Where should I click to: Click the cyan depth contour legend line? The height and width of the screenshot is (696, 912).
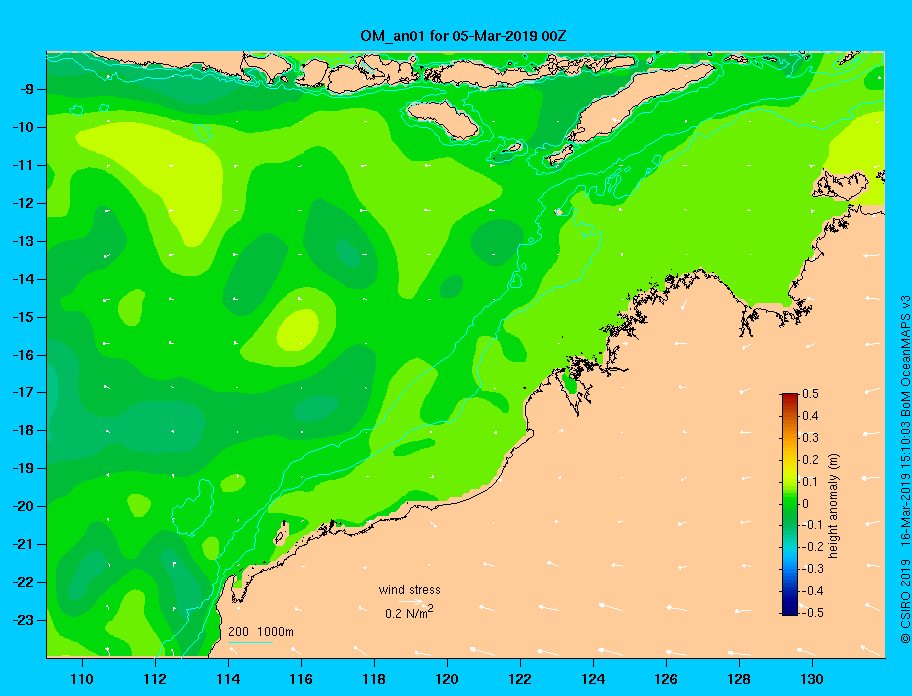(x=250, y=643)
